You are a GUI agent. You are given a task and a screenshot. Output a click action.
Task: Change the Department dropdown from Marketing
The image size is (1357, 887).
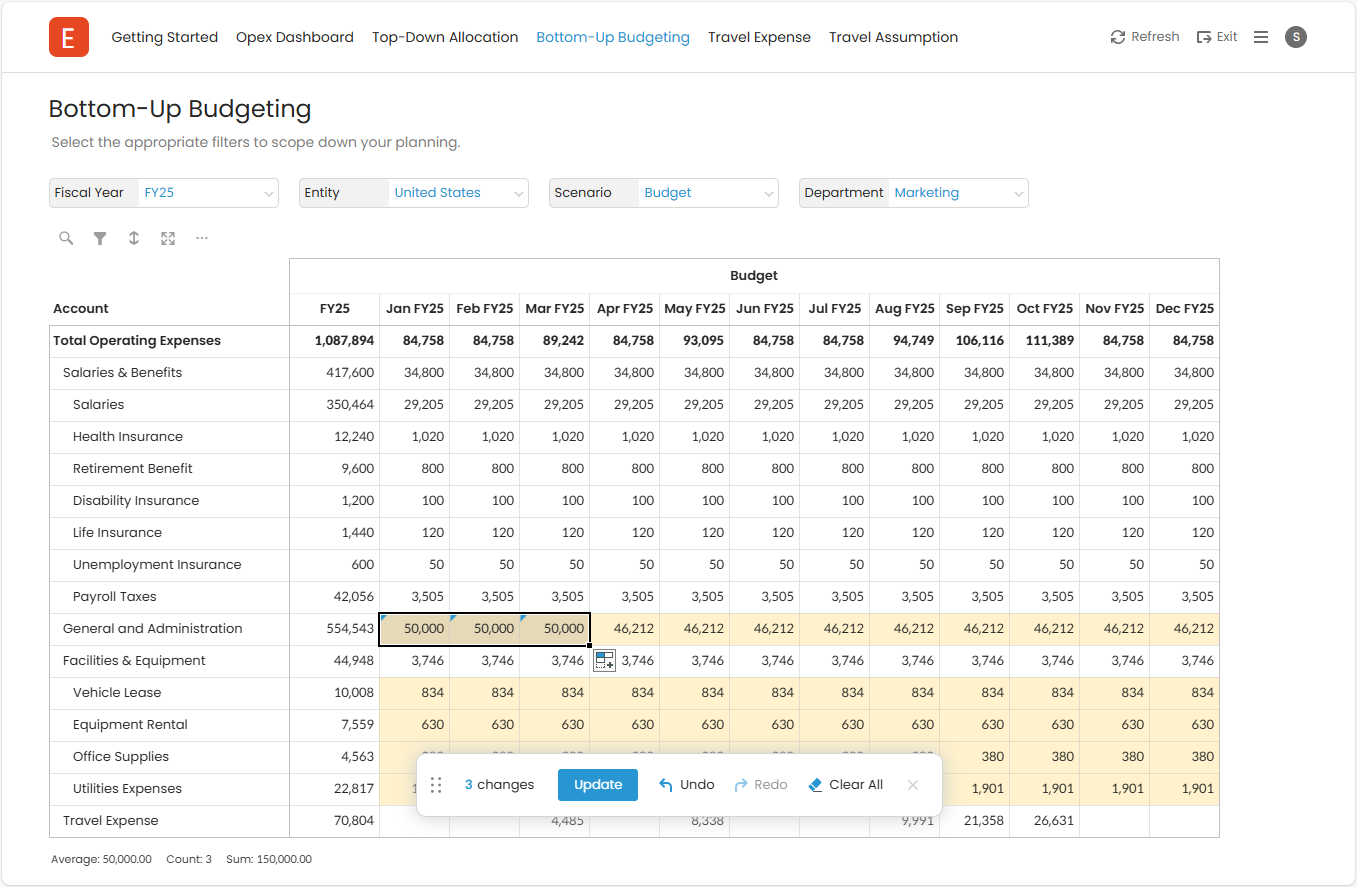pyautogui.click(x=958, y=193)
